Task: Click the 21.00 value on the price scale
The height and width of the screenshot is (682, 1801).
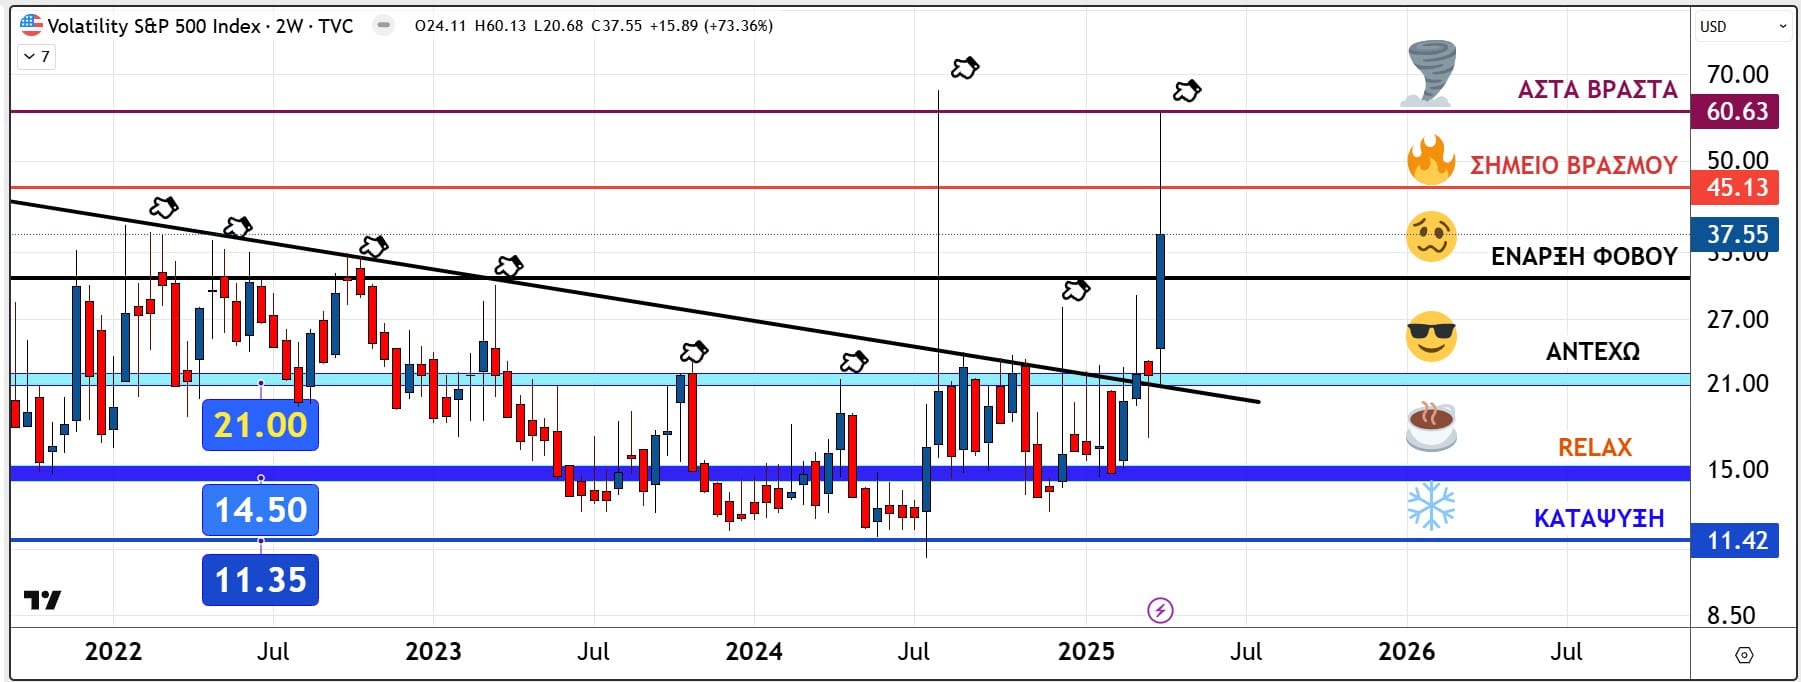Action: click(x=1737, y=383)
